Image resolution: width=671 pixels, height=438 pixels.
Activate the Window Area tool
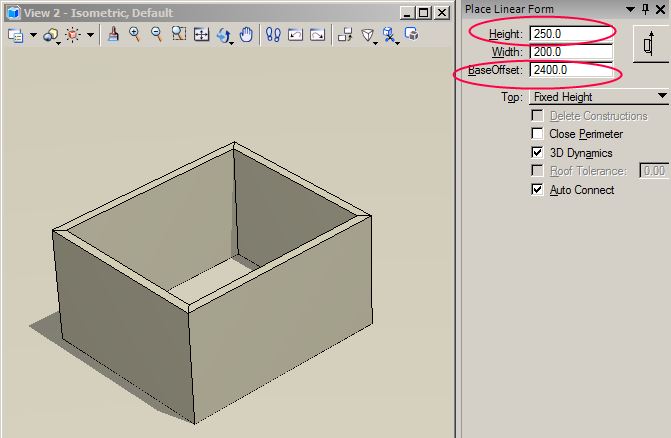[x=179, y=35]
